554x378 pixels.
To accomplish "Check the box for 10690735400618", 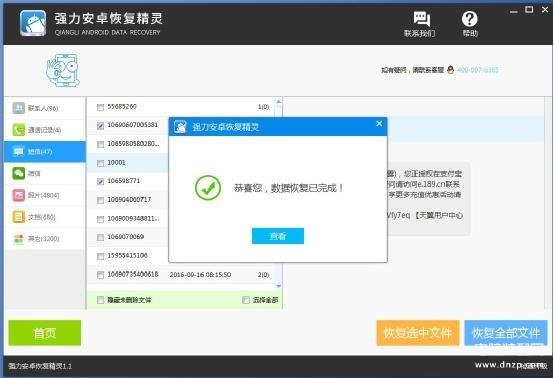I will click(x=100, y=275).
